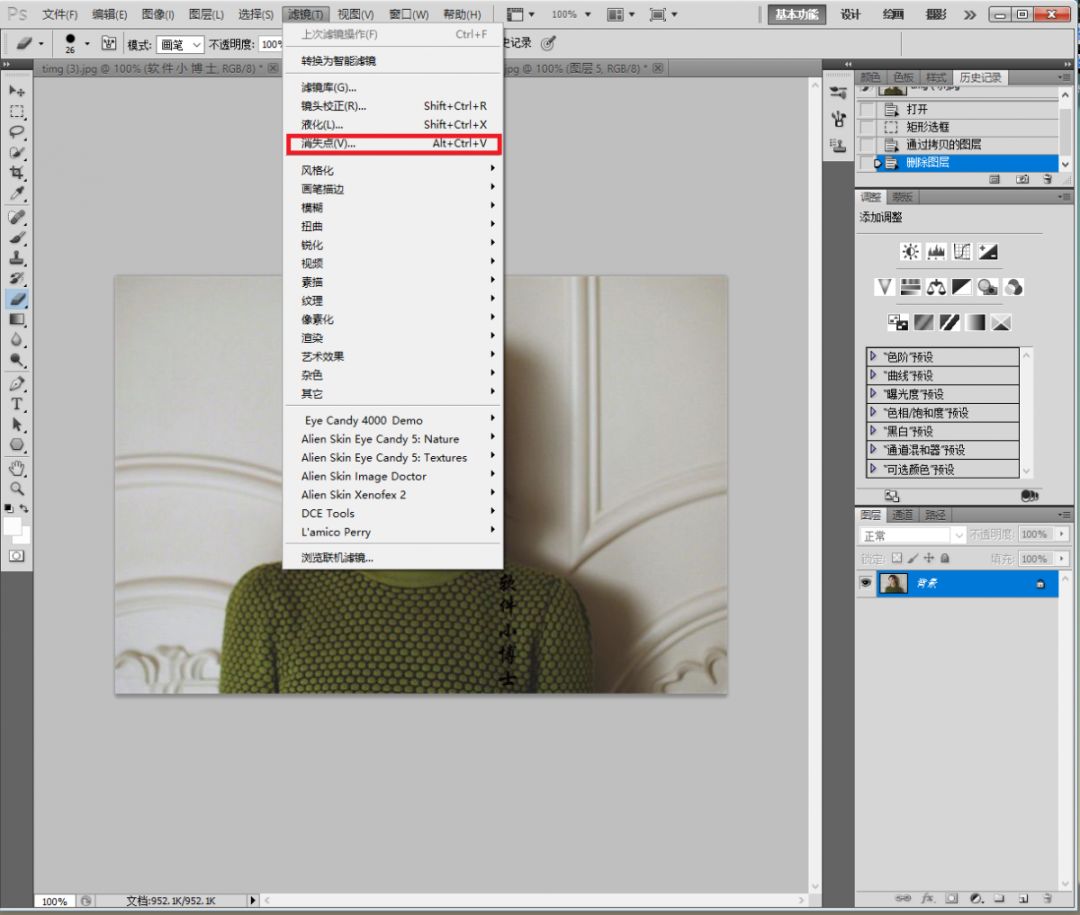Select the Eyedropper tool
This screenshot has width=1080, height=915.
pyautogui.click(x=17, y=194)
